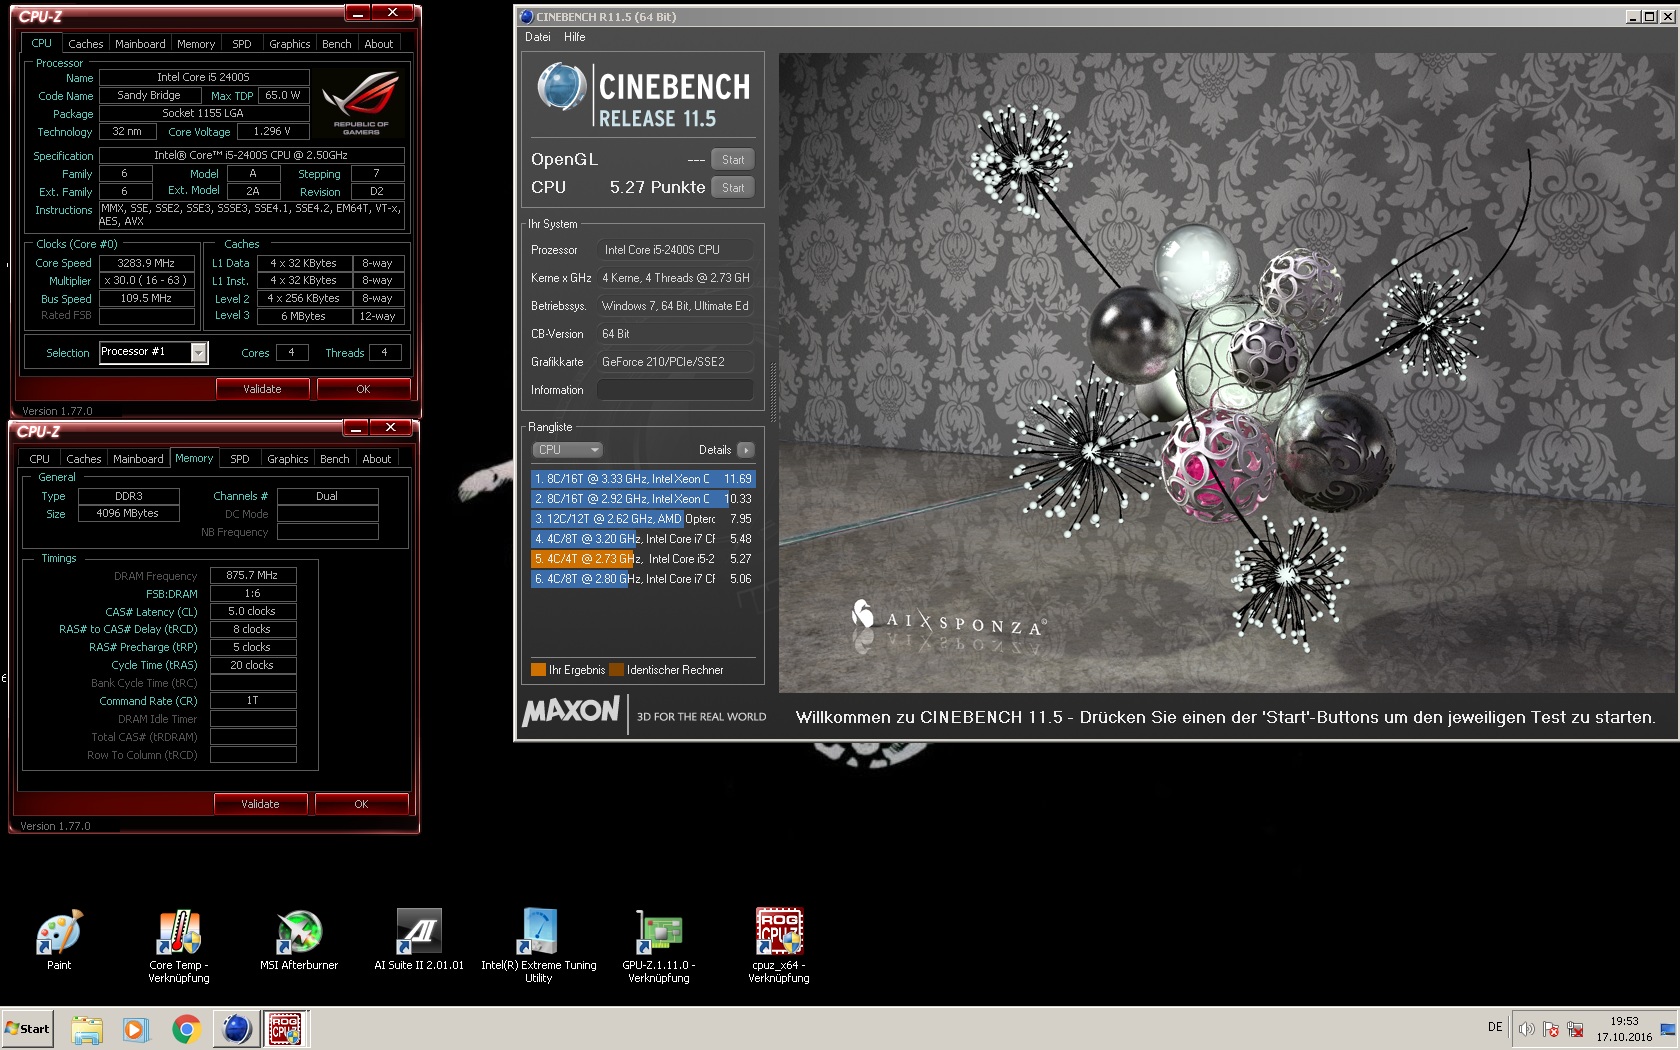Click the Cinebench window title icon

(x=526, y=17)
